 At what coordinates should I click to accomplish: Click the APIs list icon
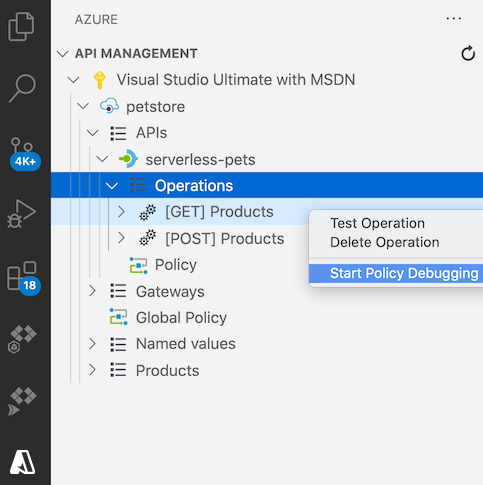pos(118,133)
